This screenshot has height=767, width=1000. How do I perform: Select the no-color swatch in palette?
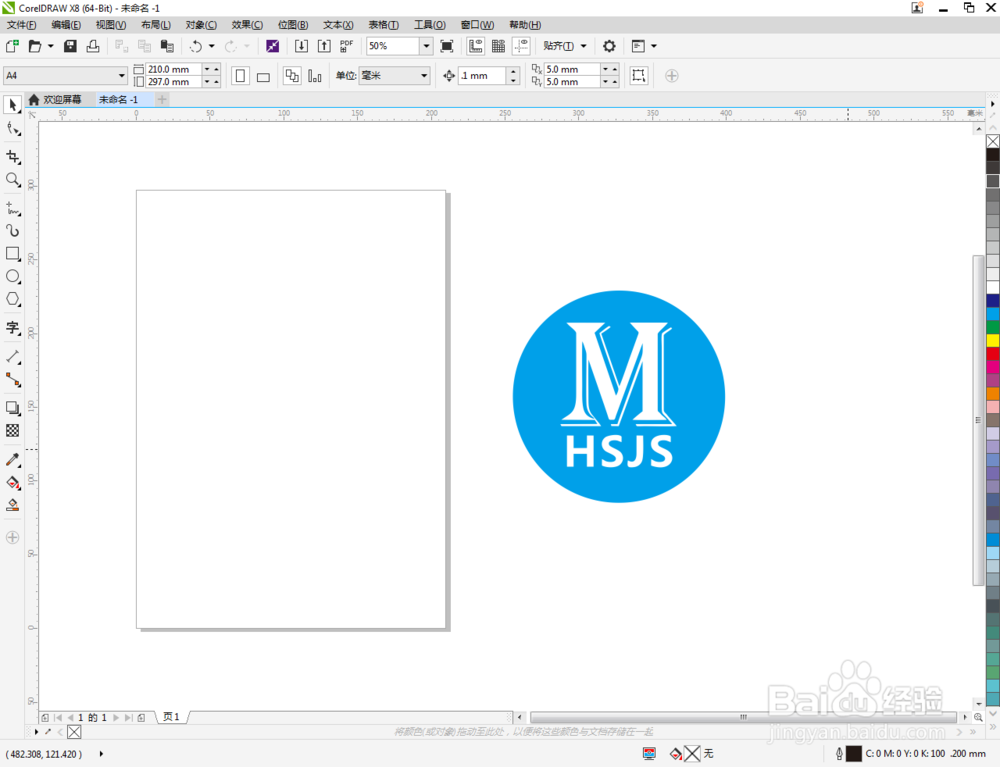click(992, 141)
